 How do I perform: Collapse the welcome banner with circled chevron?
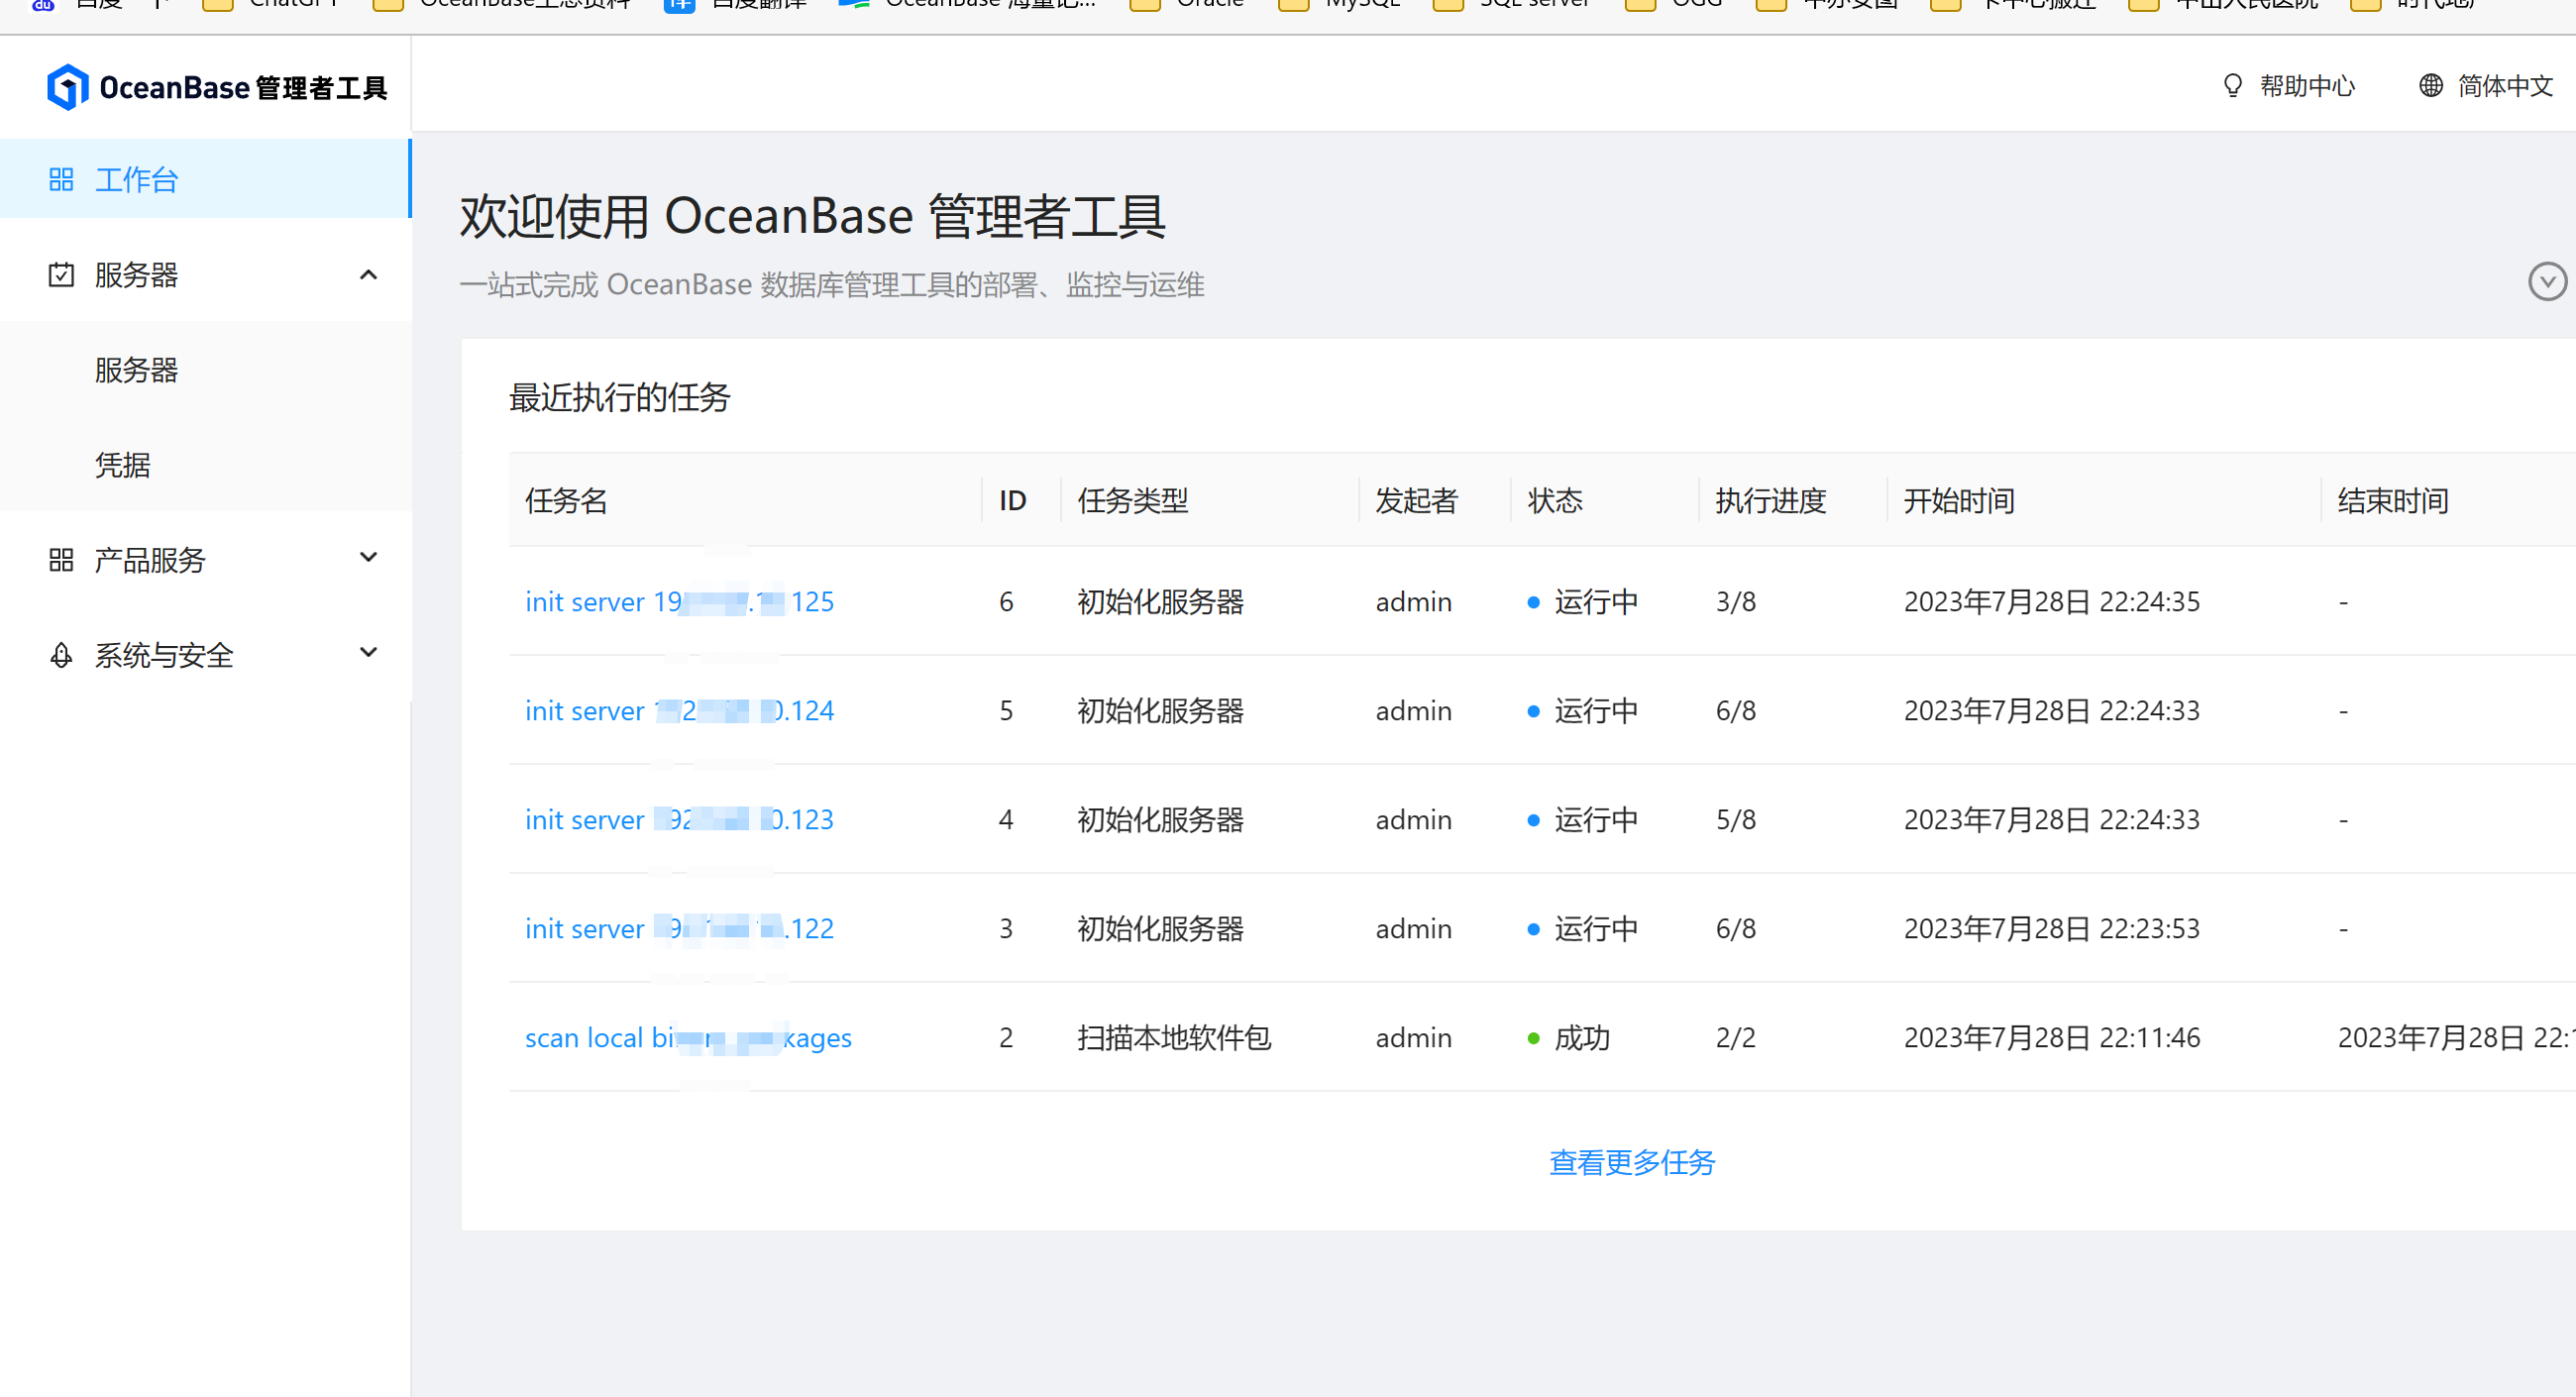pyautogui.click(x=2547, y=282)
